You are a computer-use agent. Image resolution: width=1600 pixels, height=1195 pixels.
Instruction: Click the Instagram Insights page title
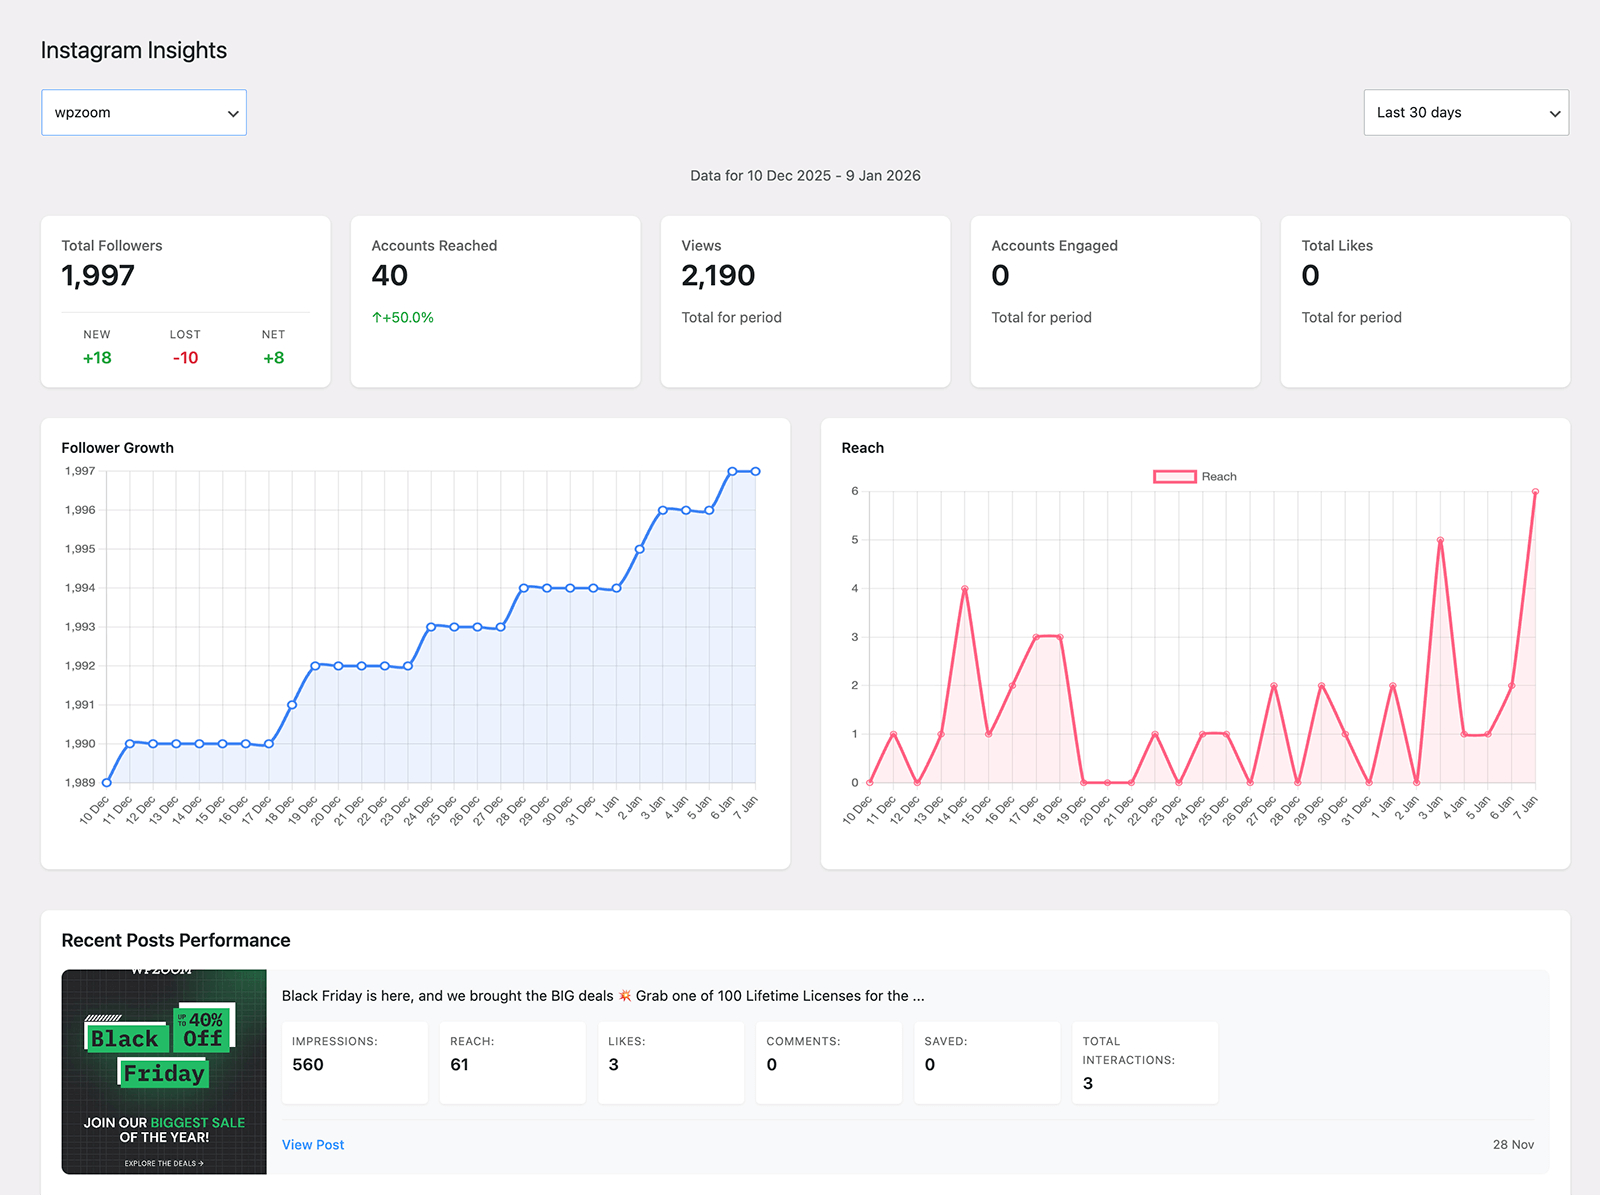[x=133, y=49]
